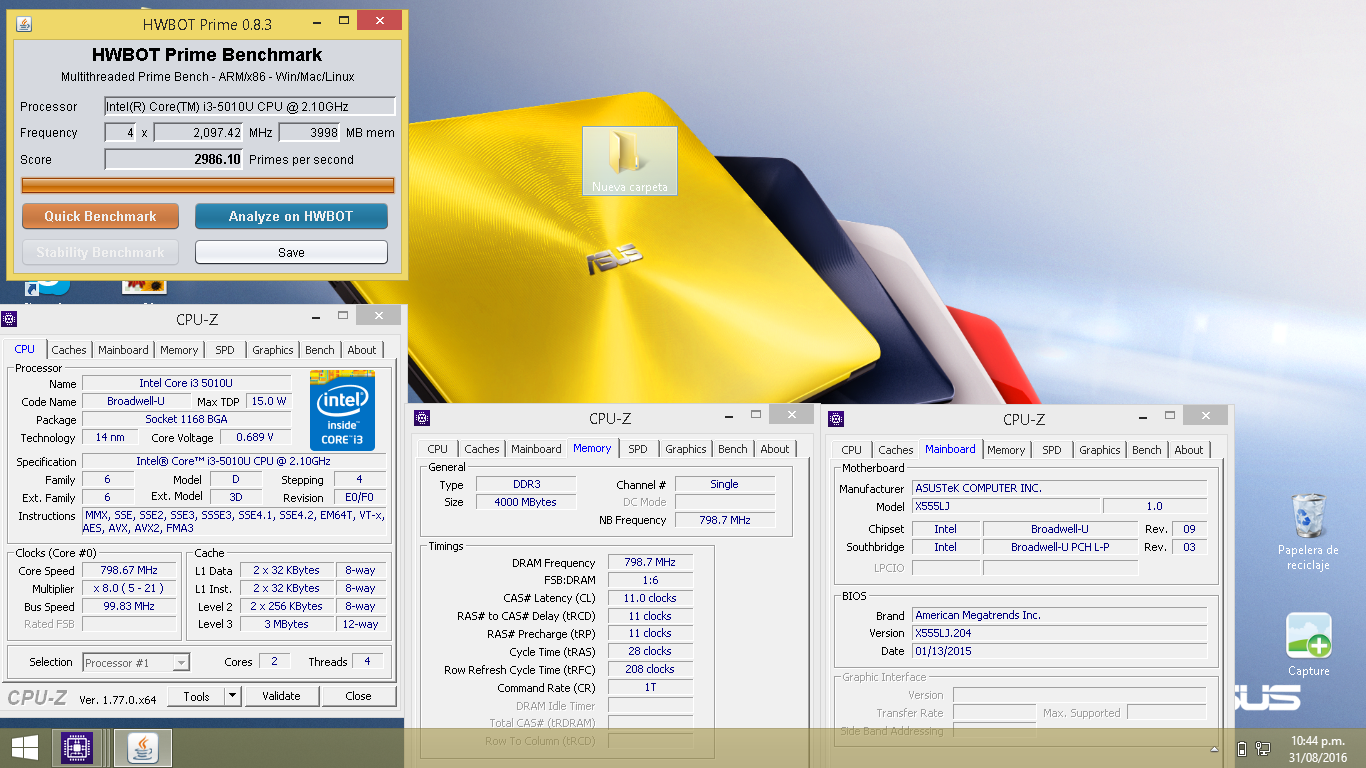Click the motherboard Model value X555LJ
This screenshot has height=768, width=1366.
coord(1006,506)
